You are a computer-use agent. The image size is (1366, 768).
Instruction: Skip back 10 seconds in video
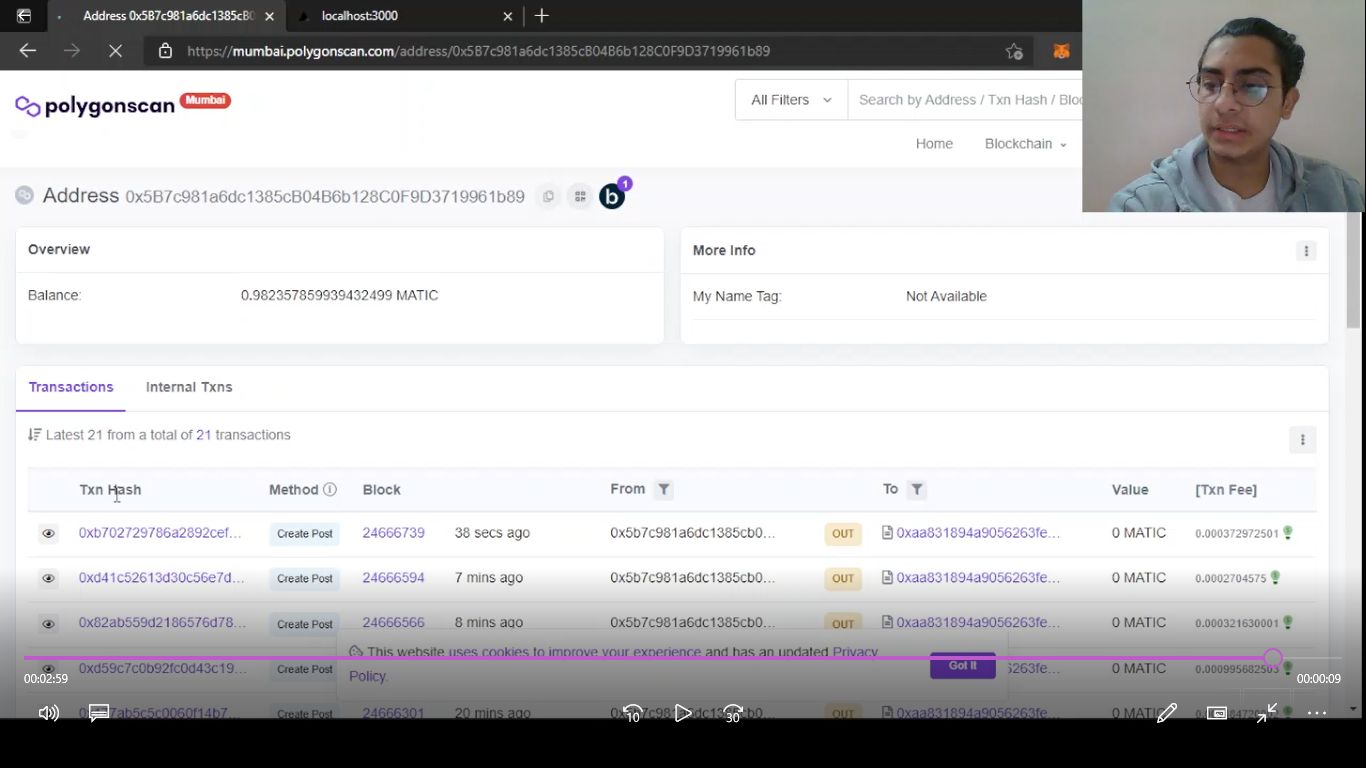632,713
